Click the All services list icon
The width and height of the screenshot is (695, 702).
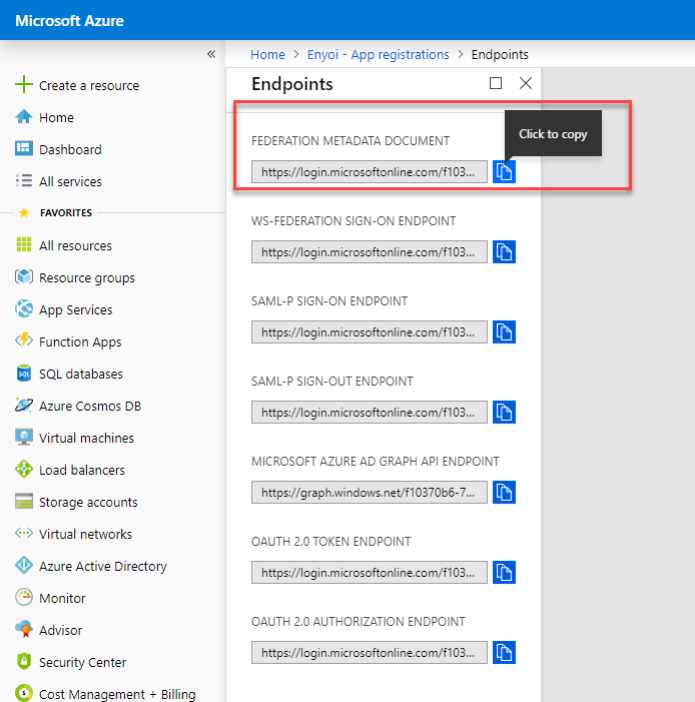click(x=24, y=180)
